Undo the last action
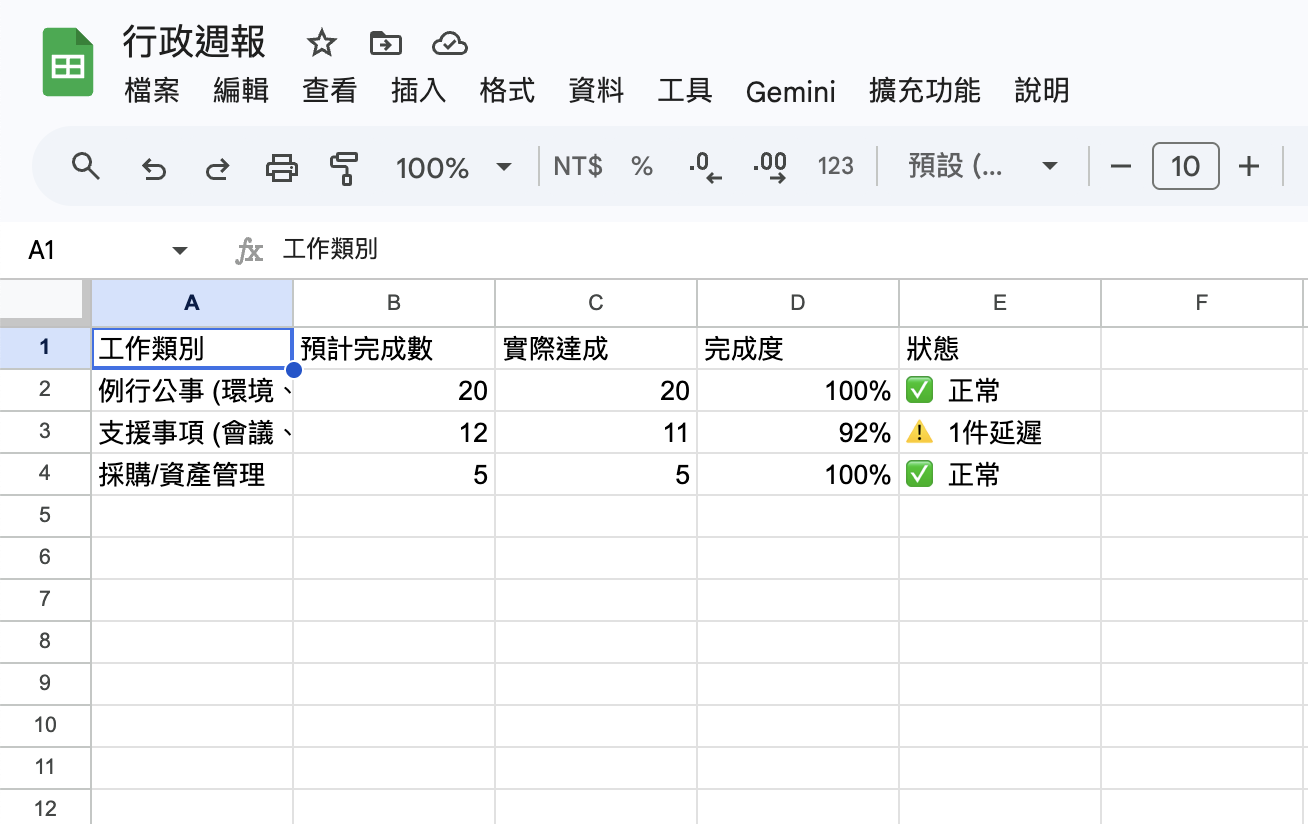1308x824 pixels. pos(153,168)
